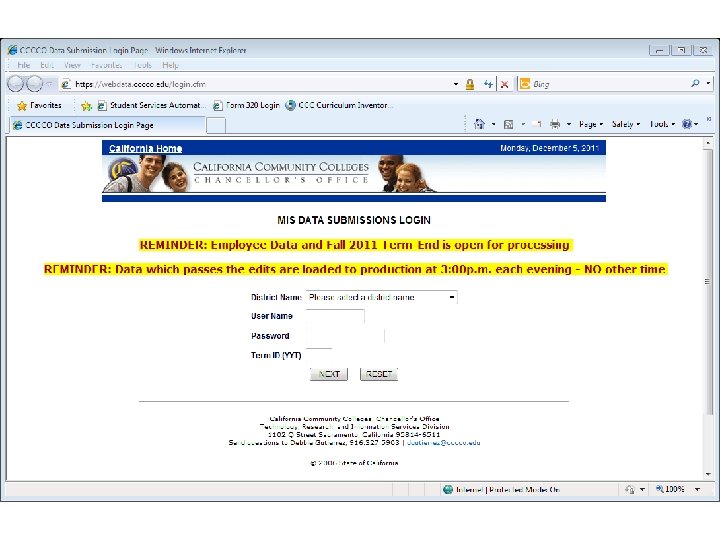Screen dimensions: 720x540
Task: Click the red Stop loading icon
Action: coord(504,84)
